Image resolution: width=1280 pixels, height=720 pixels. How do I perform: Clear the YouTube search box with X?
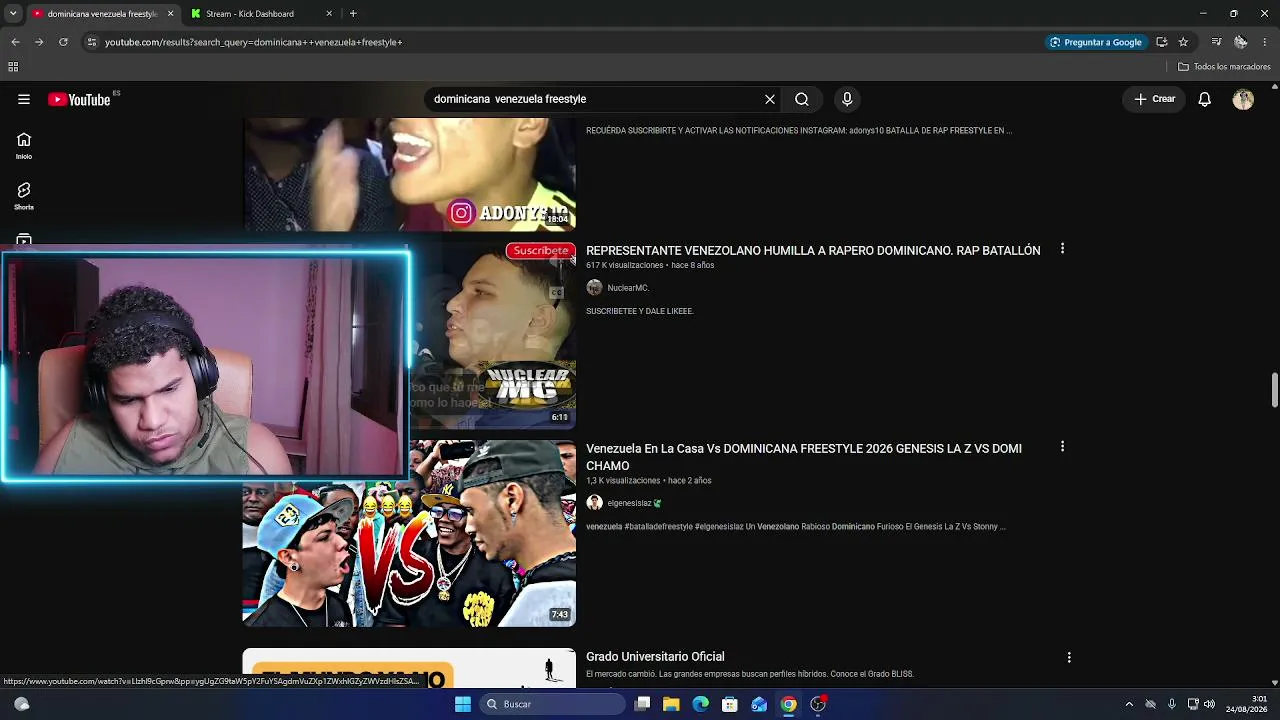(770, 99)
